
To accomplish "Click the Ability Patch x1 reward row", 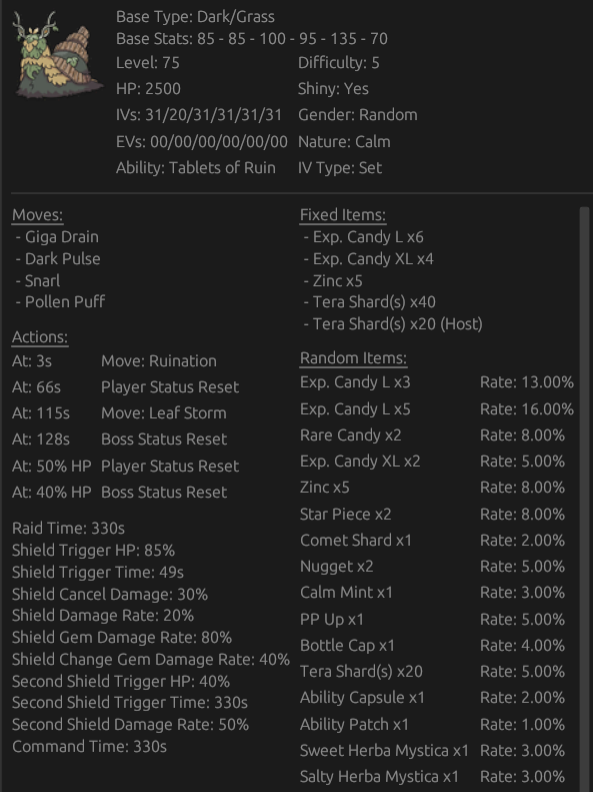I will [x=432, y=724].
